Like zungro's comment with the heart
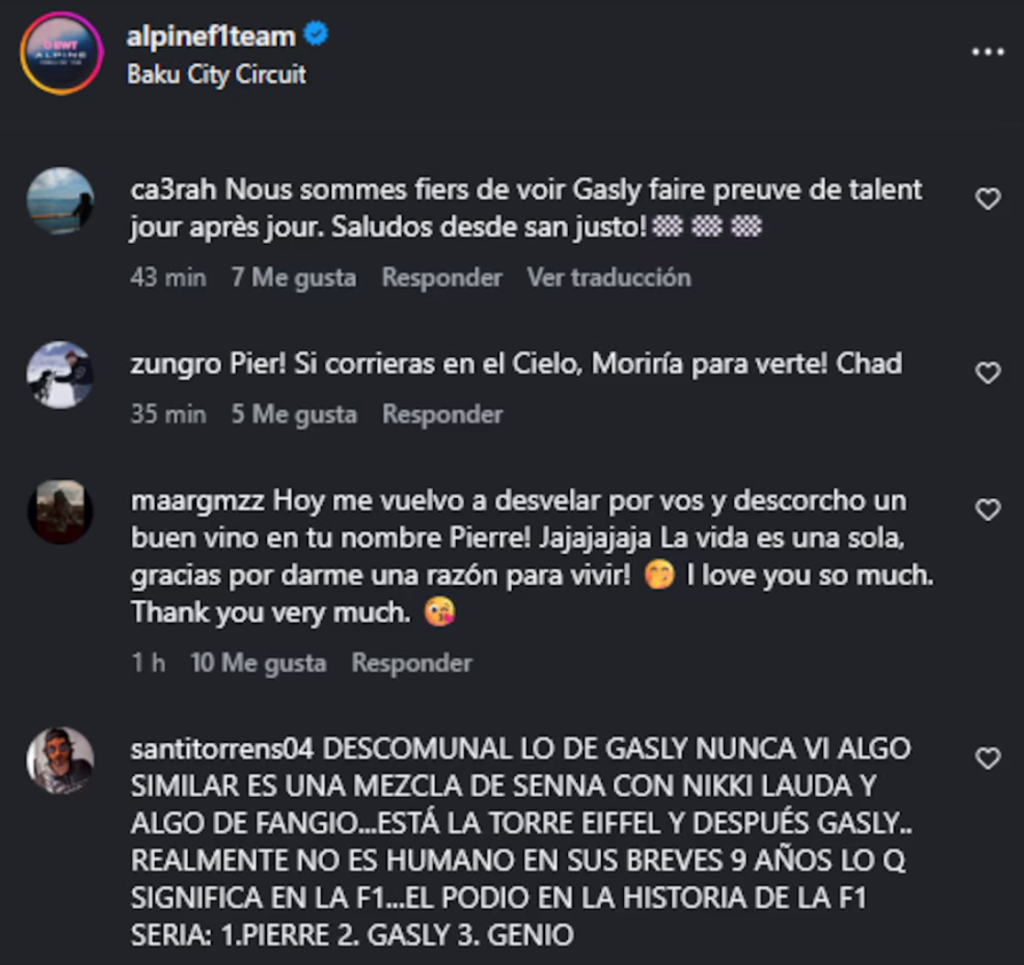This screenshot has width=1024, height=965. pos(987,373)
